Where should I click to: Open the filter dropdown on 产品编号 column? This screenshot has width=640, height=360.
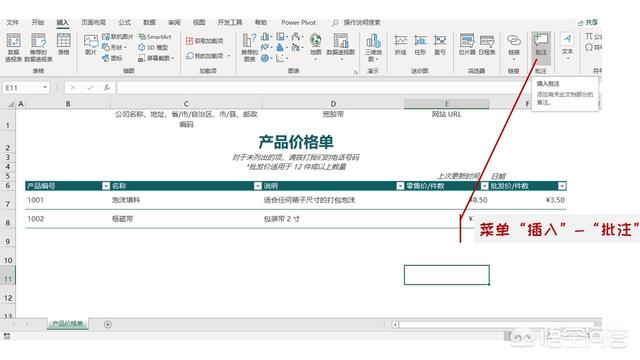tap(106, 186)
